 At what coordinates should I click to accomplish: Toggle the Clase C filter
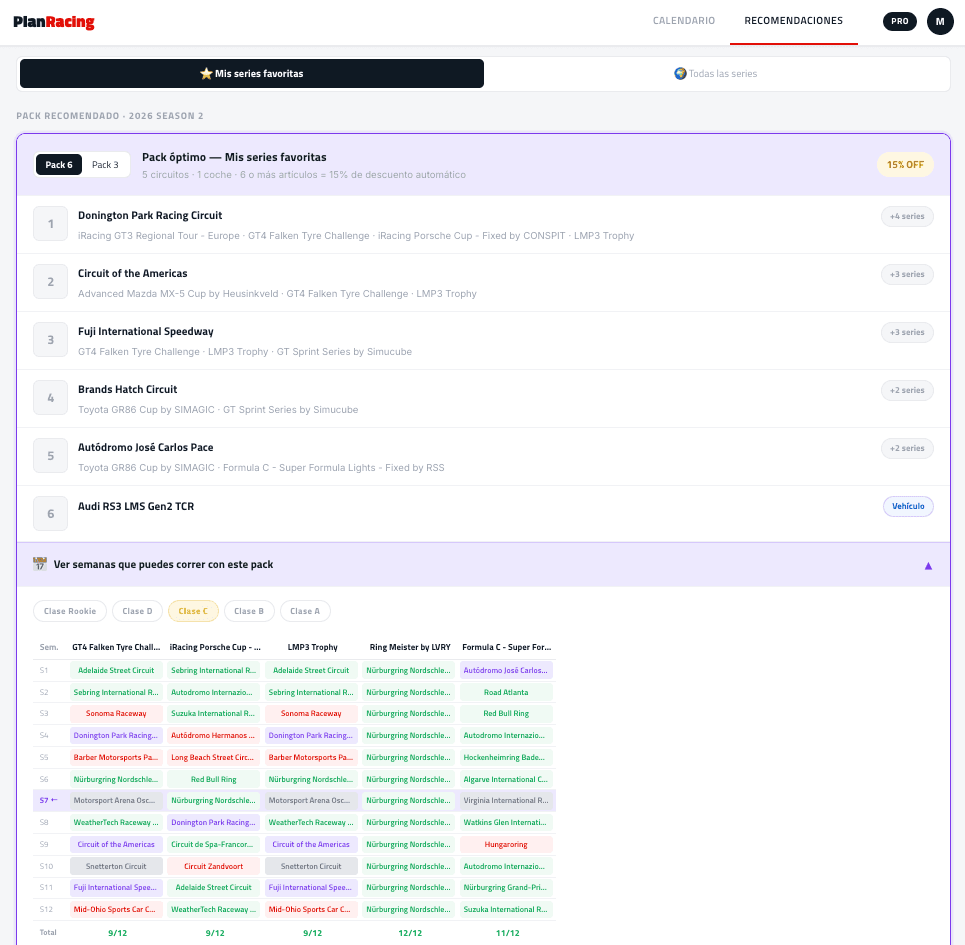point(193,611)
